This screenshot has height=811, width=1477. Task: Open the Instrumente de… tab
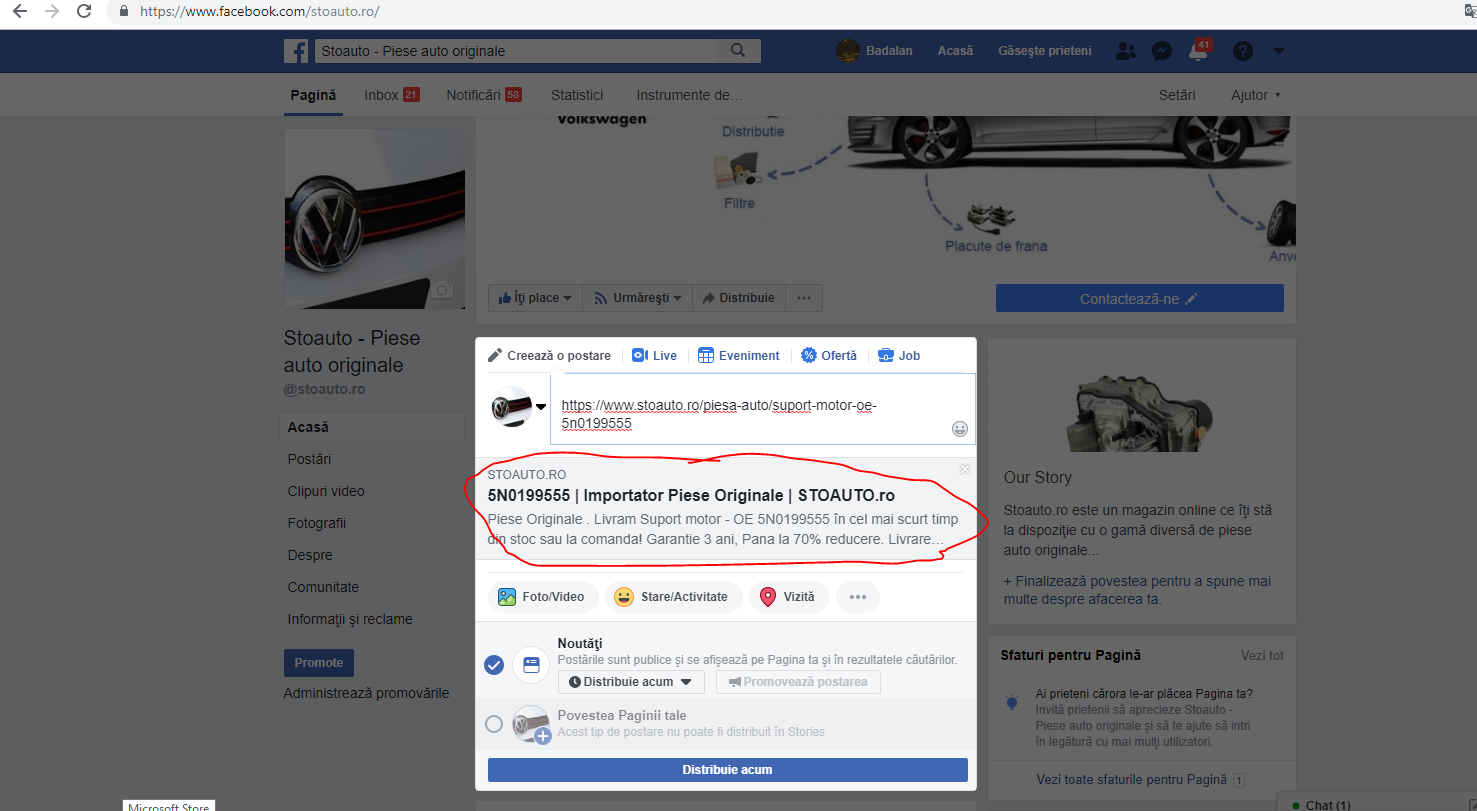[690, 95]
